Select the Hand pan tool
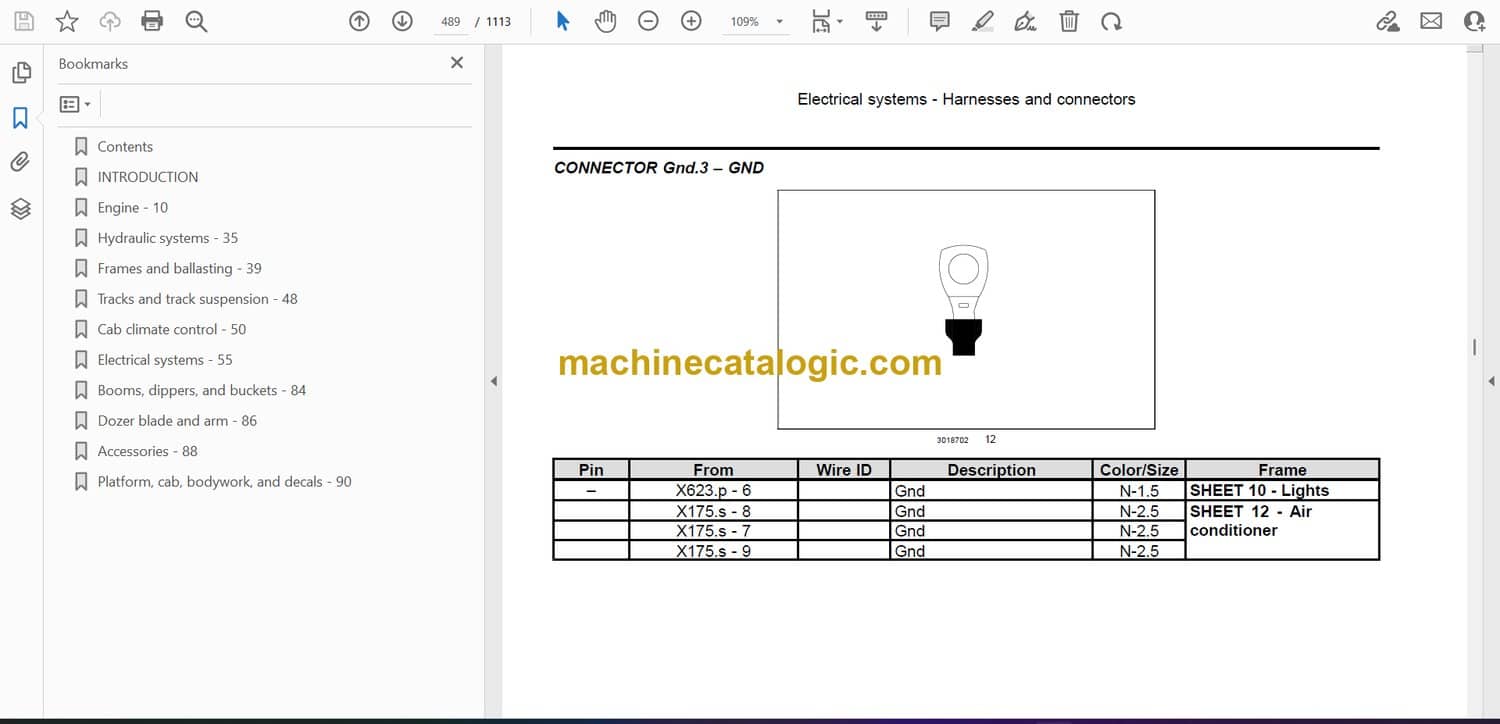1500x724 pixels. (x=605, y=21)
